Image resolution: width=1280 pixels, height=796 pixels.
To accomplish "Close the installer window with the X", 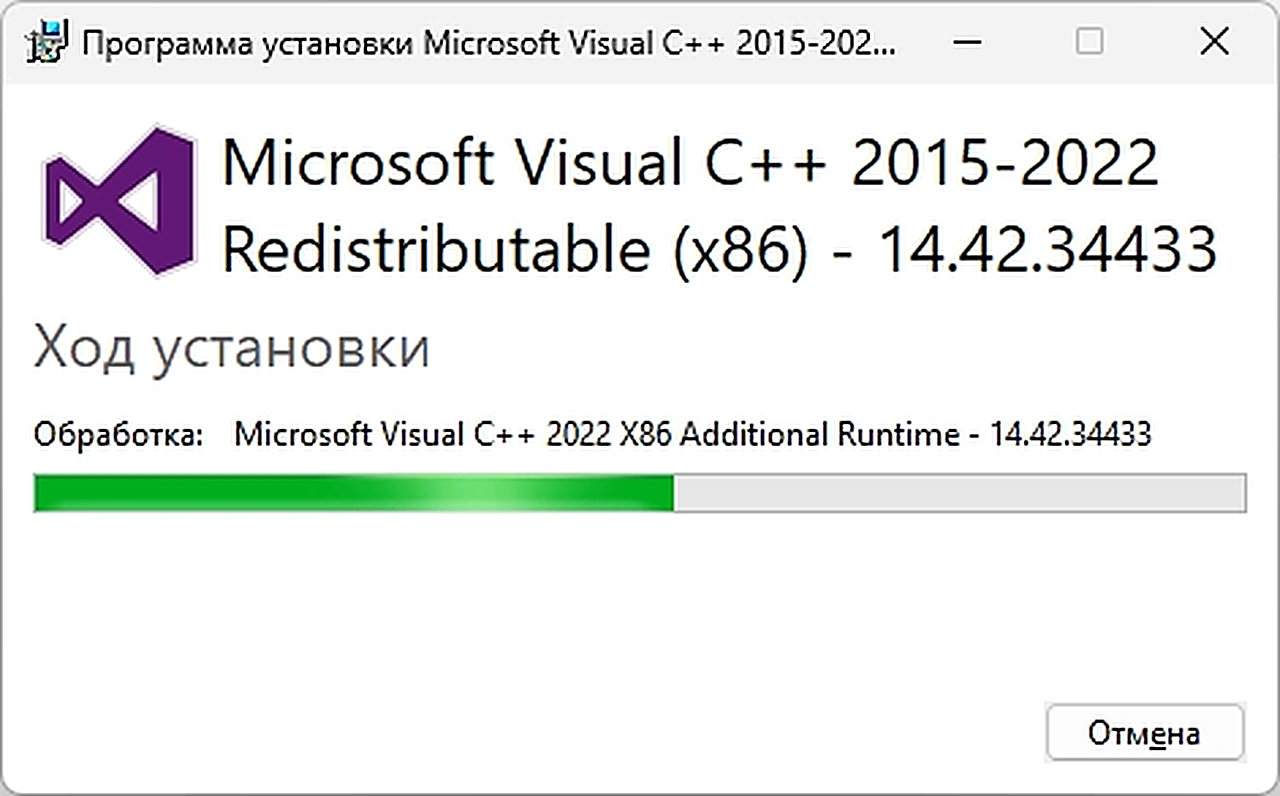I will tap(1213, 42).
